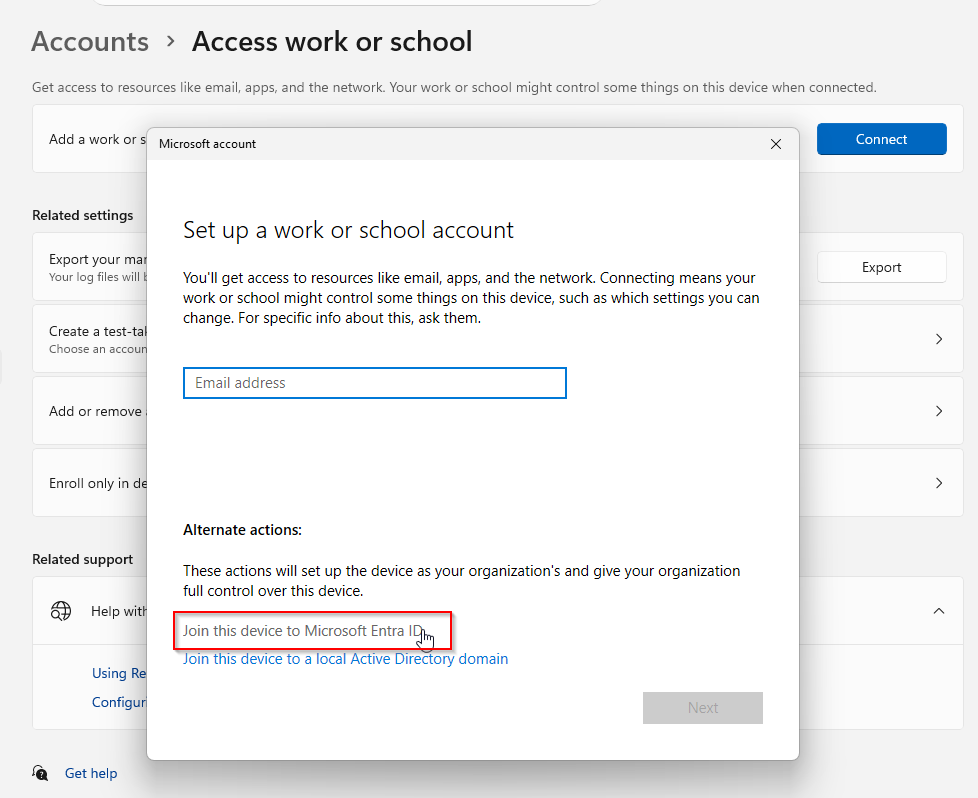Click the Related support heading
978x798 pixels.
click(83, 559)
